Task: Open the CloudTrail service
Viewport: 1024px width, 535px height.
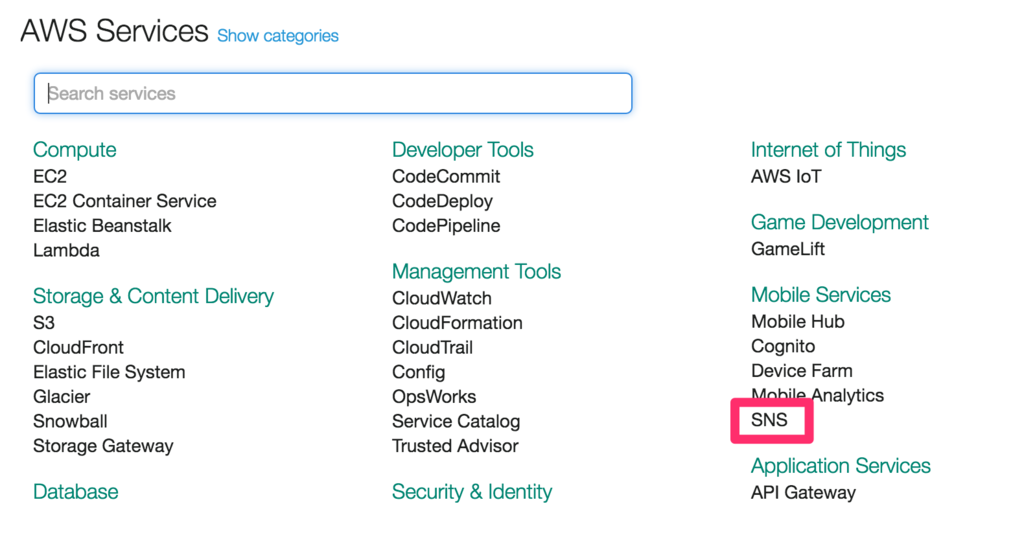Action: coord(432,348)
